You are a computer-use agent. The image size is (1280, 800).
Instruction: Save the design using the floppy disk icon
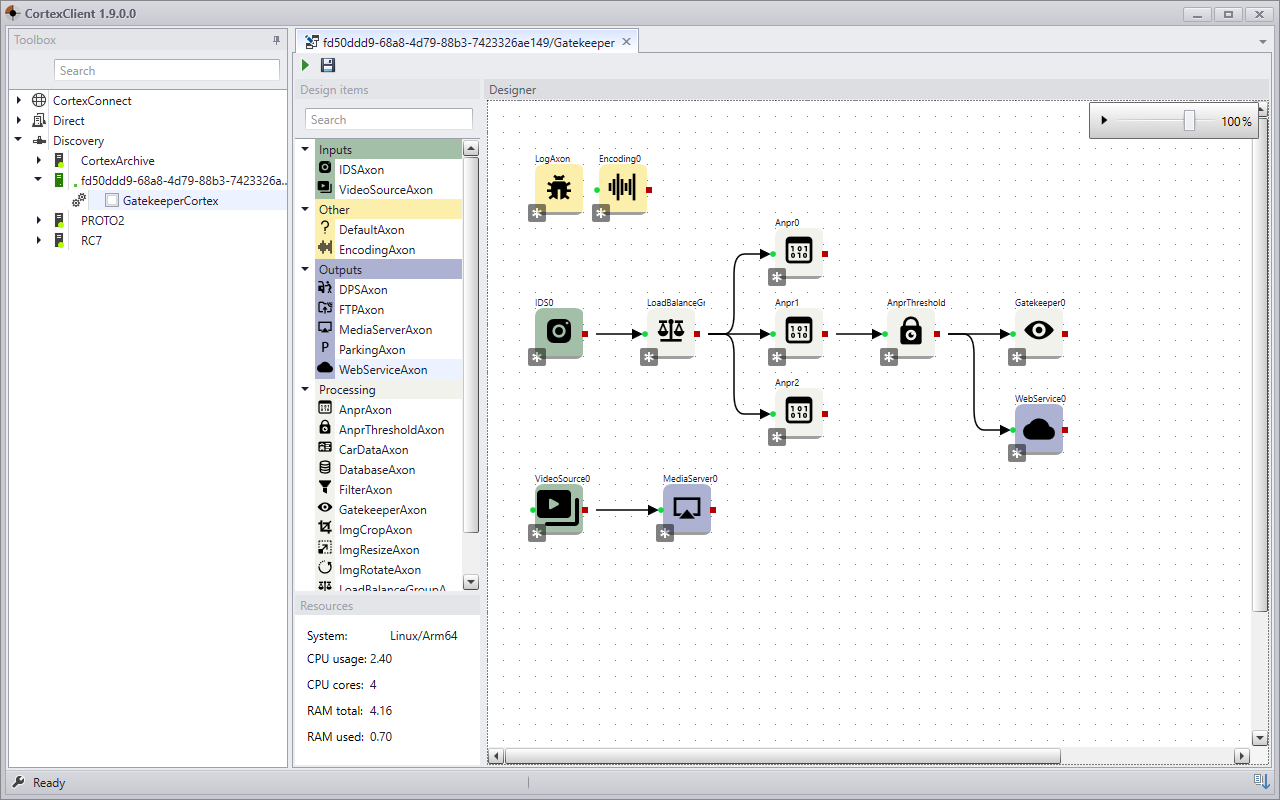click(328, 65)
